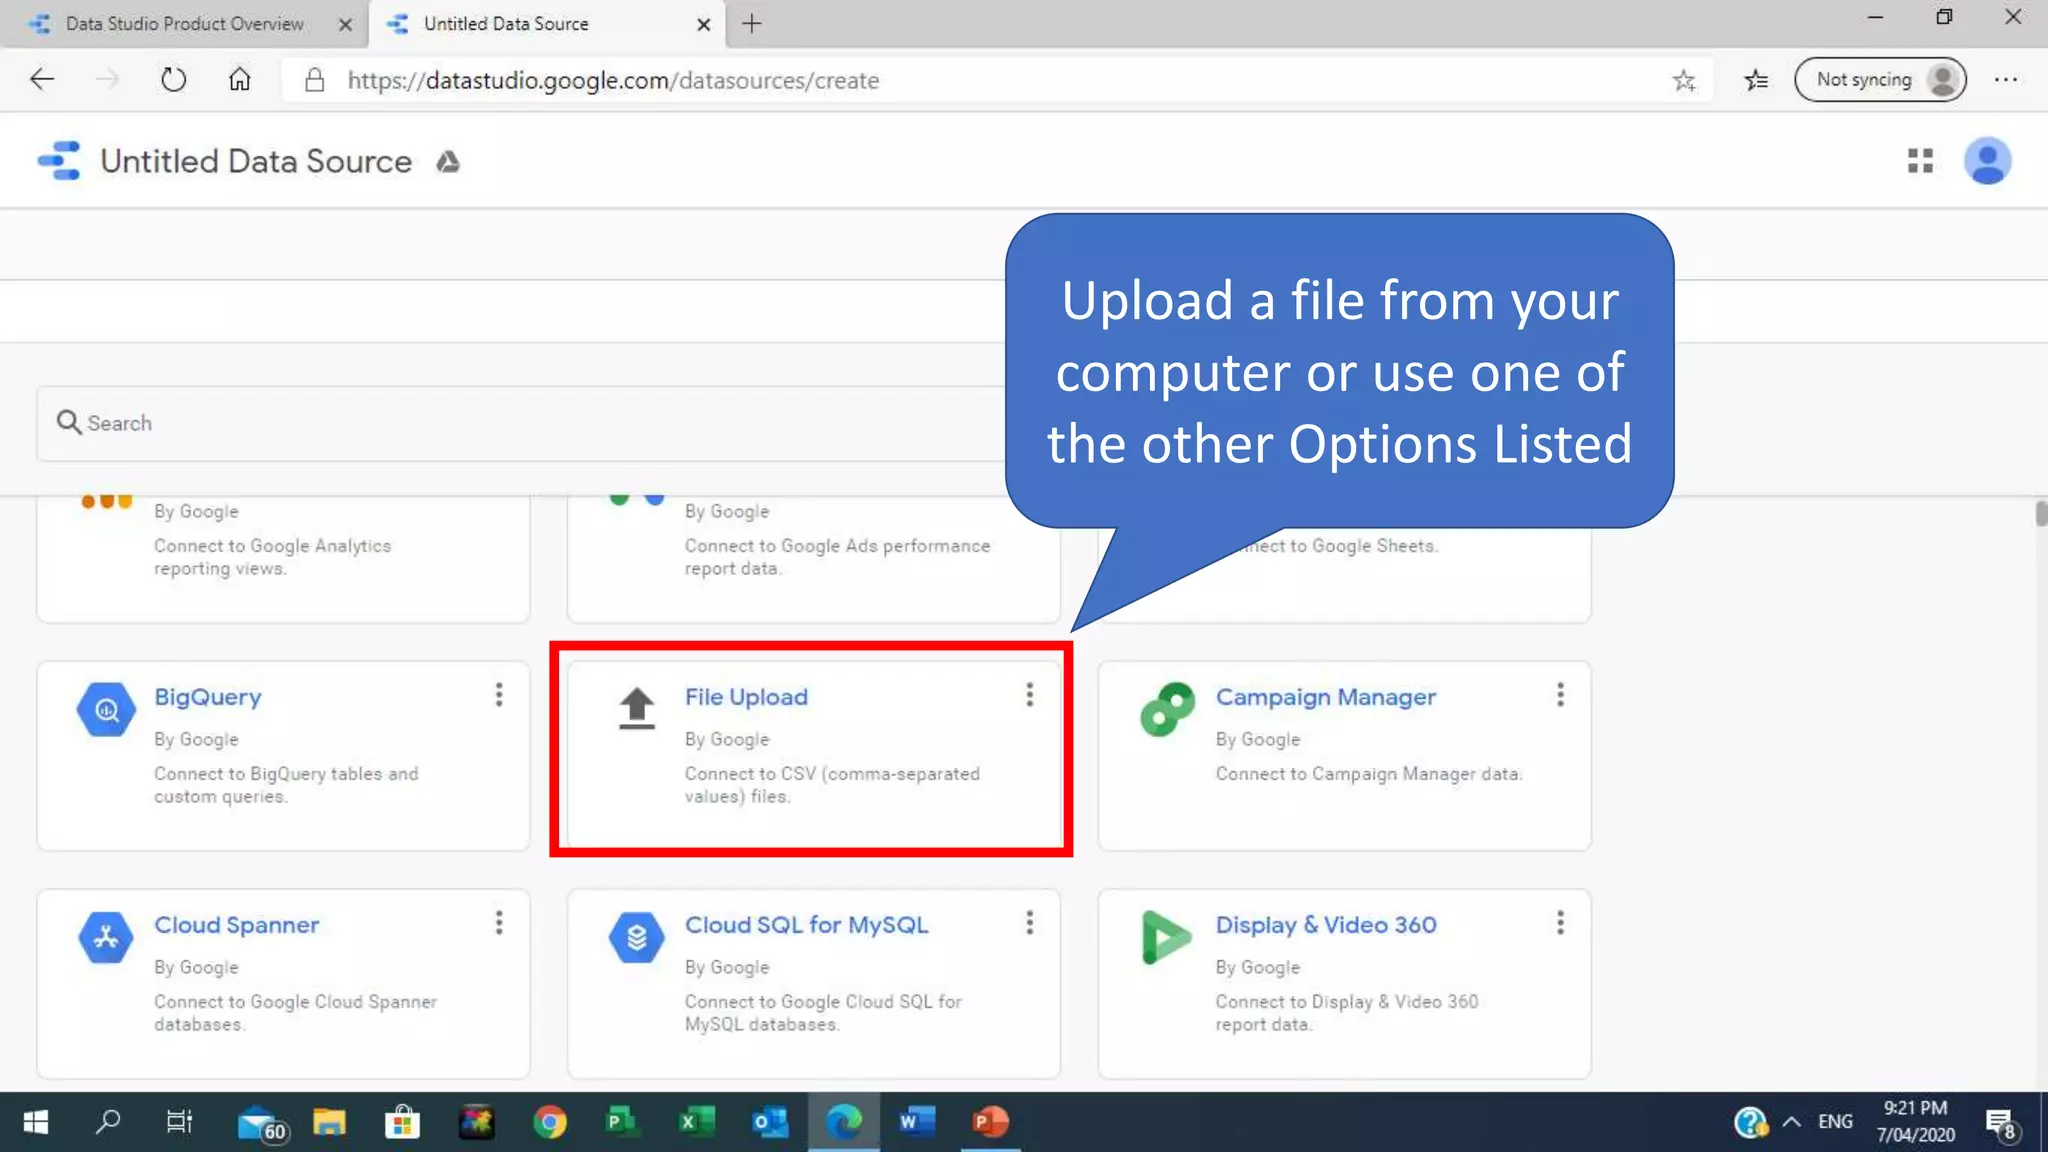The height and width of the screenshot is (1152, 2048).
Task: Open the Windows Start menu
Action: pos(35,1122)
